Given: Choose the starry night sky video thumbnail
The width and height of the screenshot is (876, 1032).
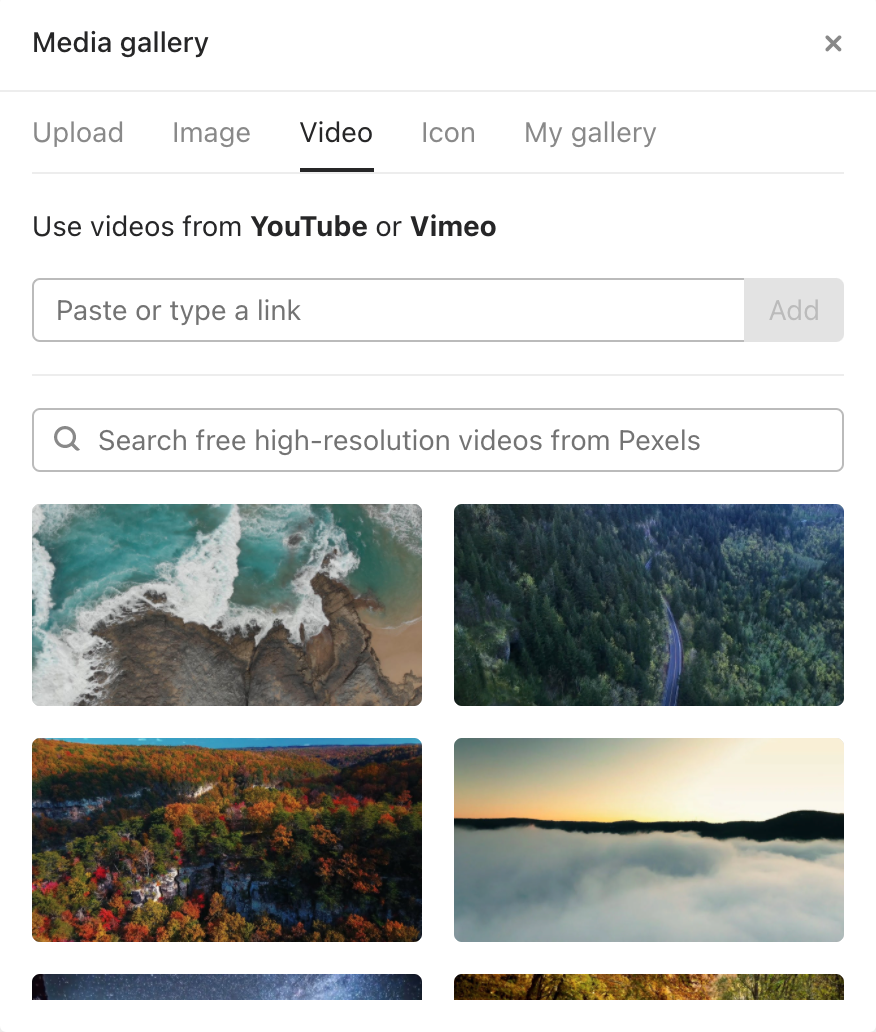Looking at the screenshot, I should coord(227,987).
